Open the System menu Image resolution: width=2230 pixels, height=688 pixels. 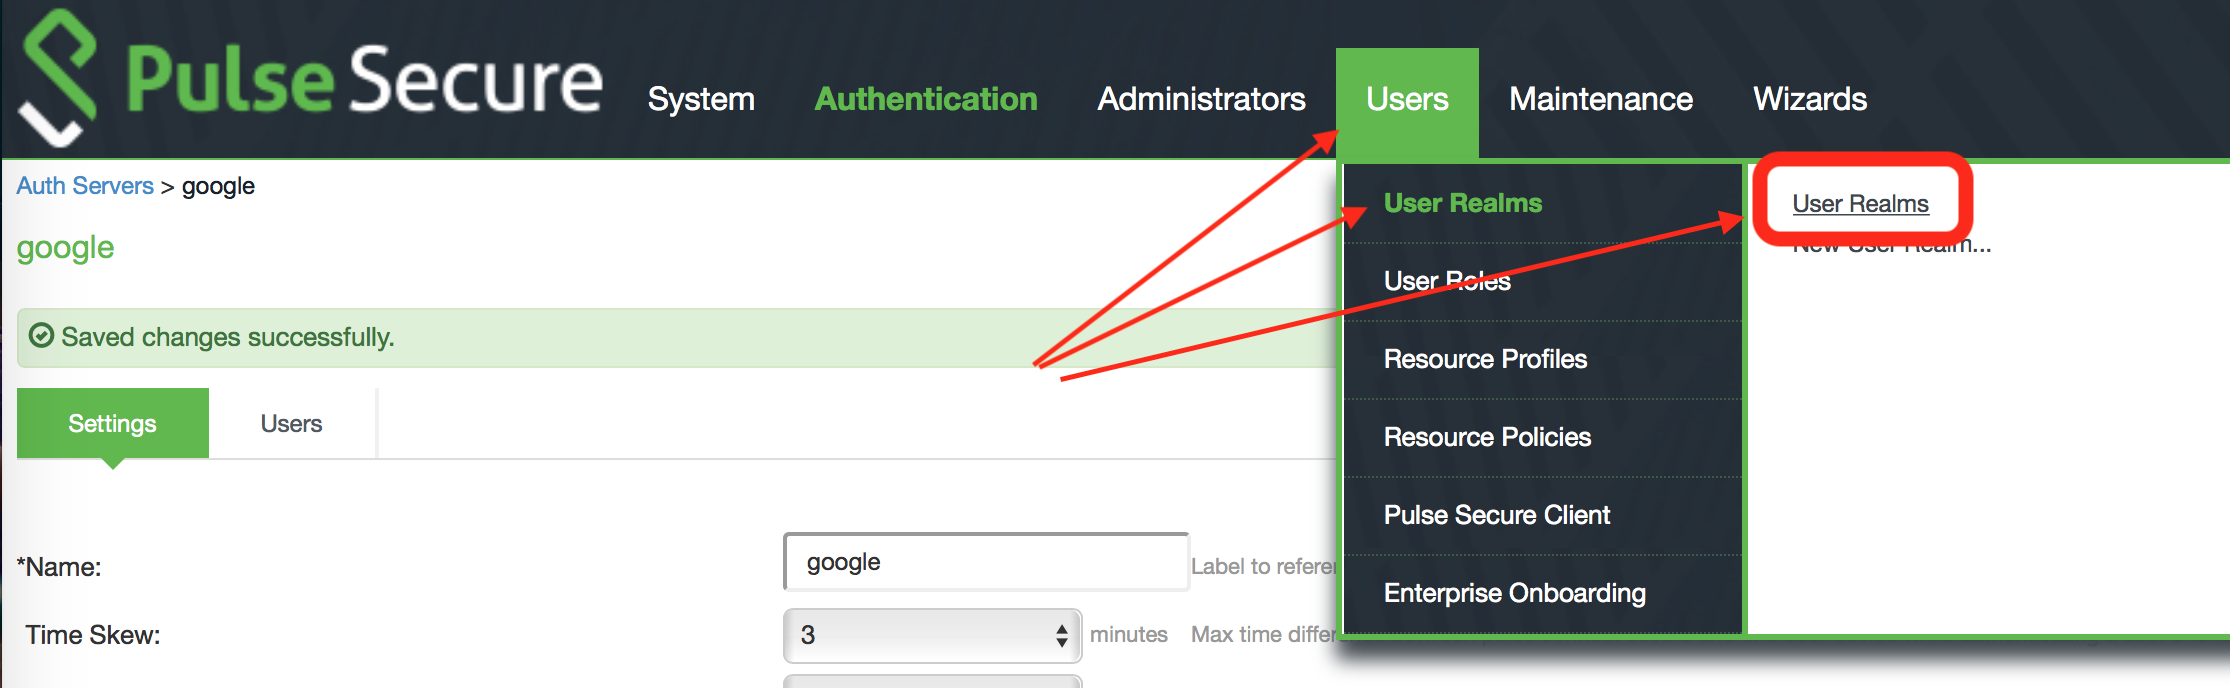coord(701,99)
